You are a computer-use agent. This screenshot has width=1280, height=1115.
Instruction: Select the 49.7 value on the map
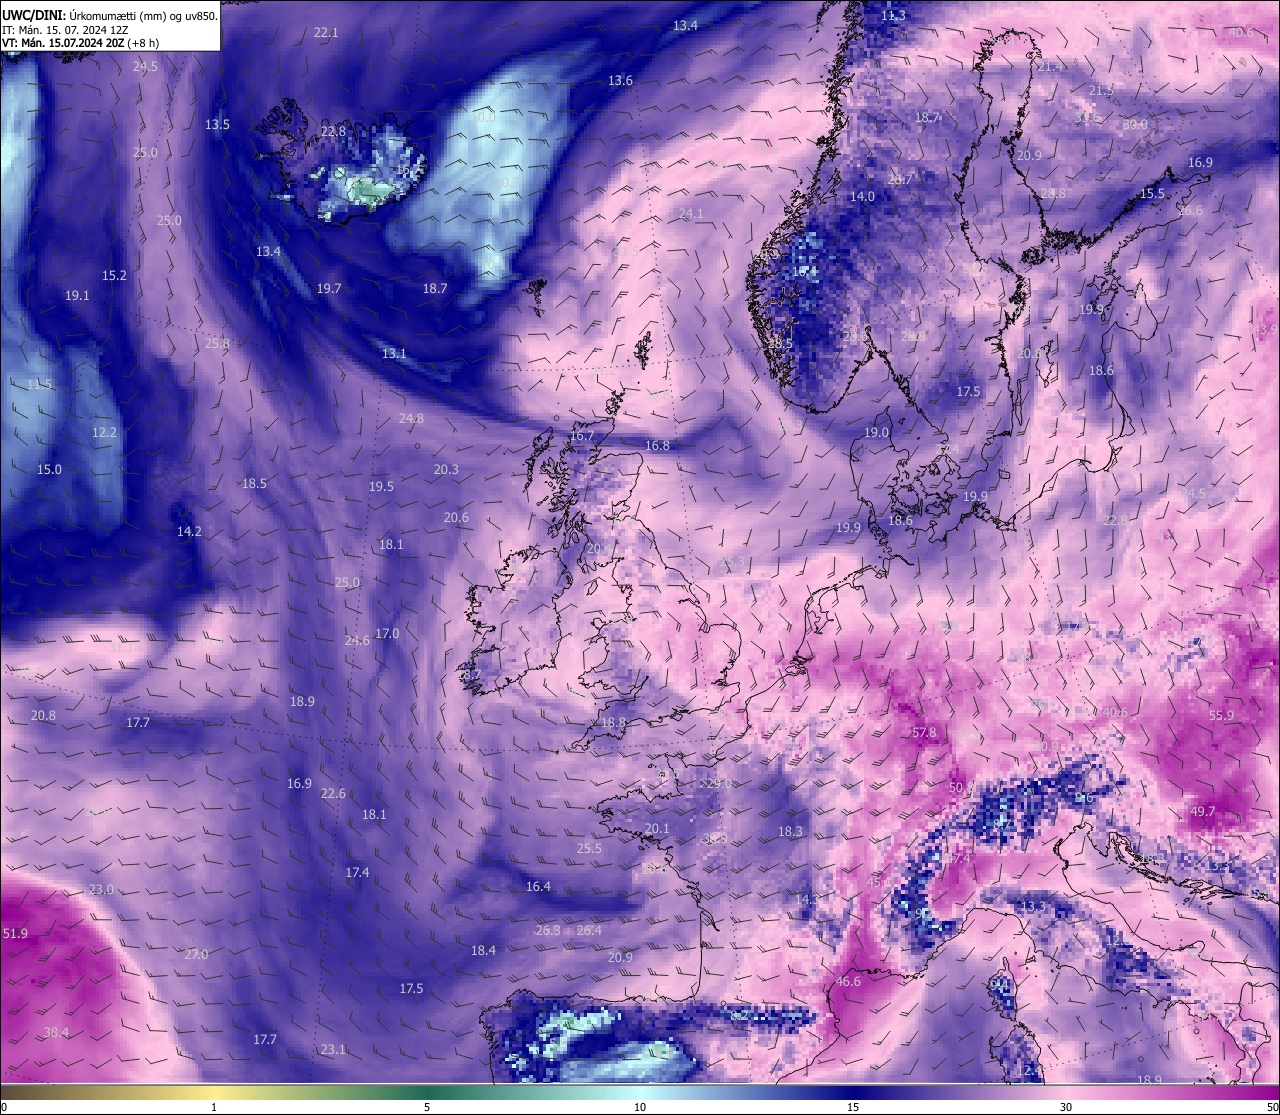1203,812
